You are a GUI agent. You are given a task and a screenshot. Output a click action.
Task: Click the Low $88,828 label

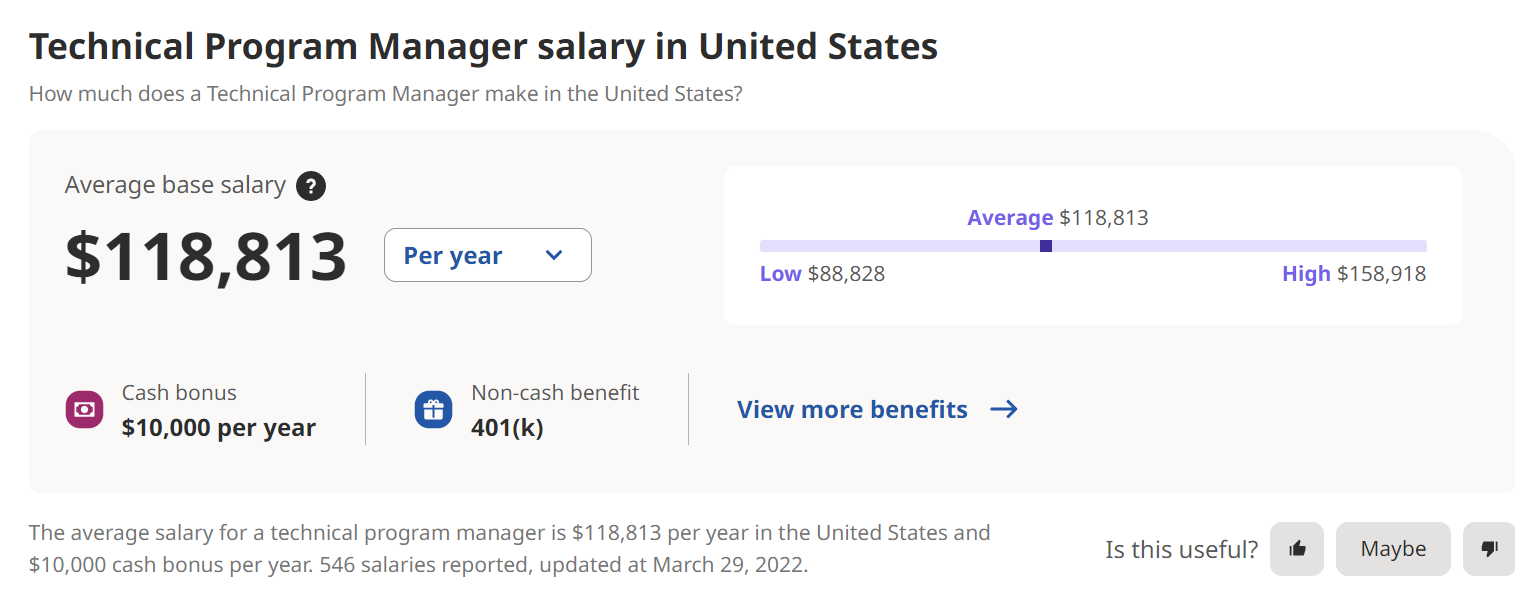click(x=822, y=274)
